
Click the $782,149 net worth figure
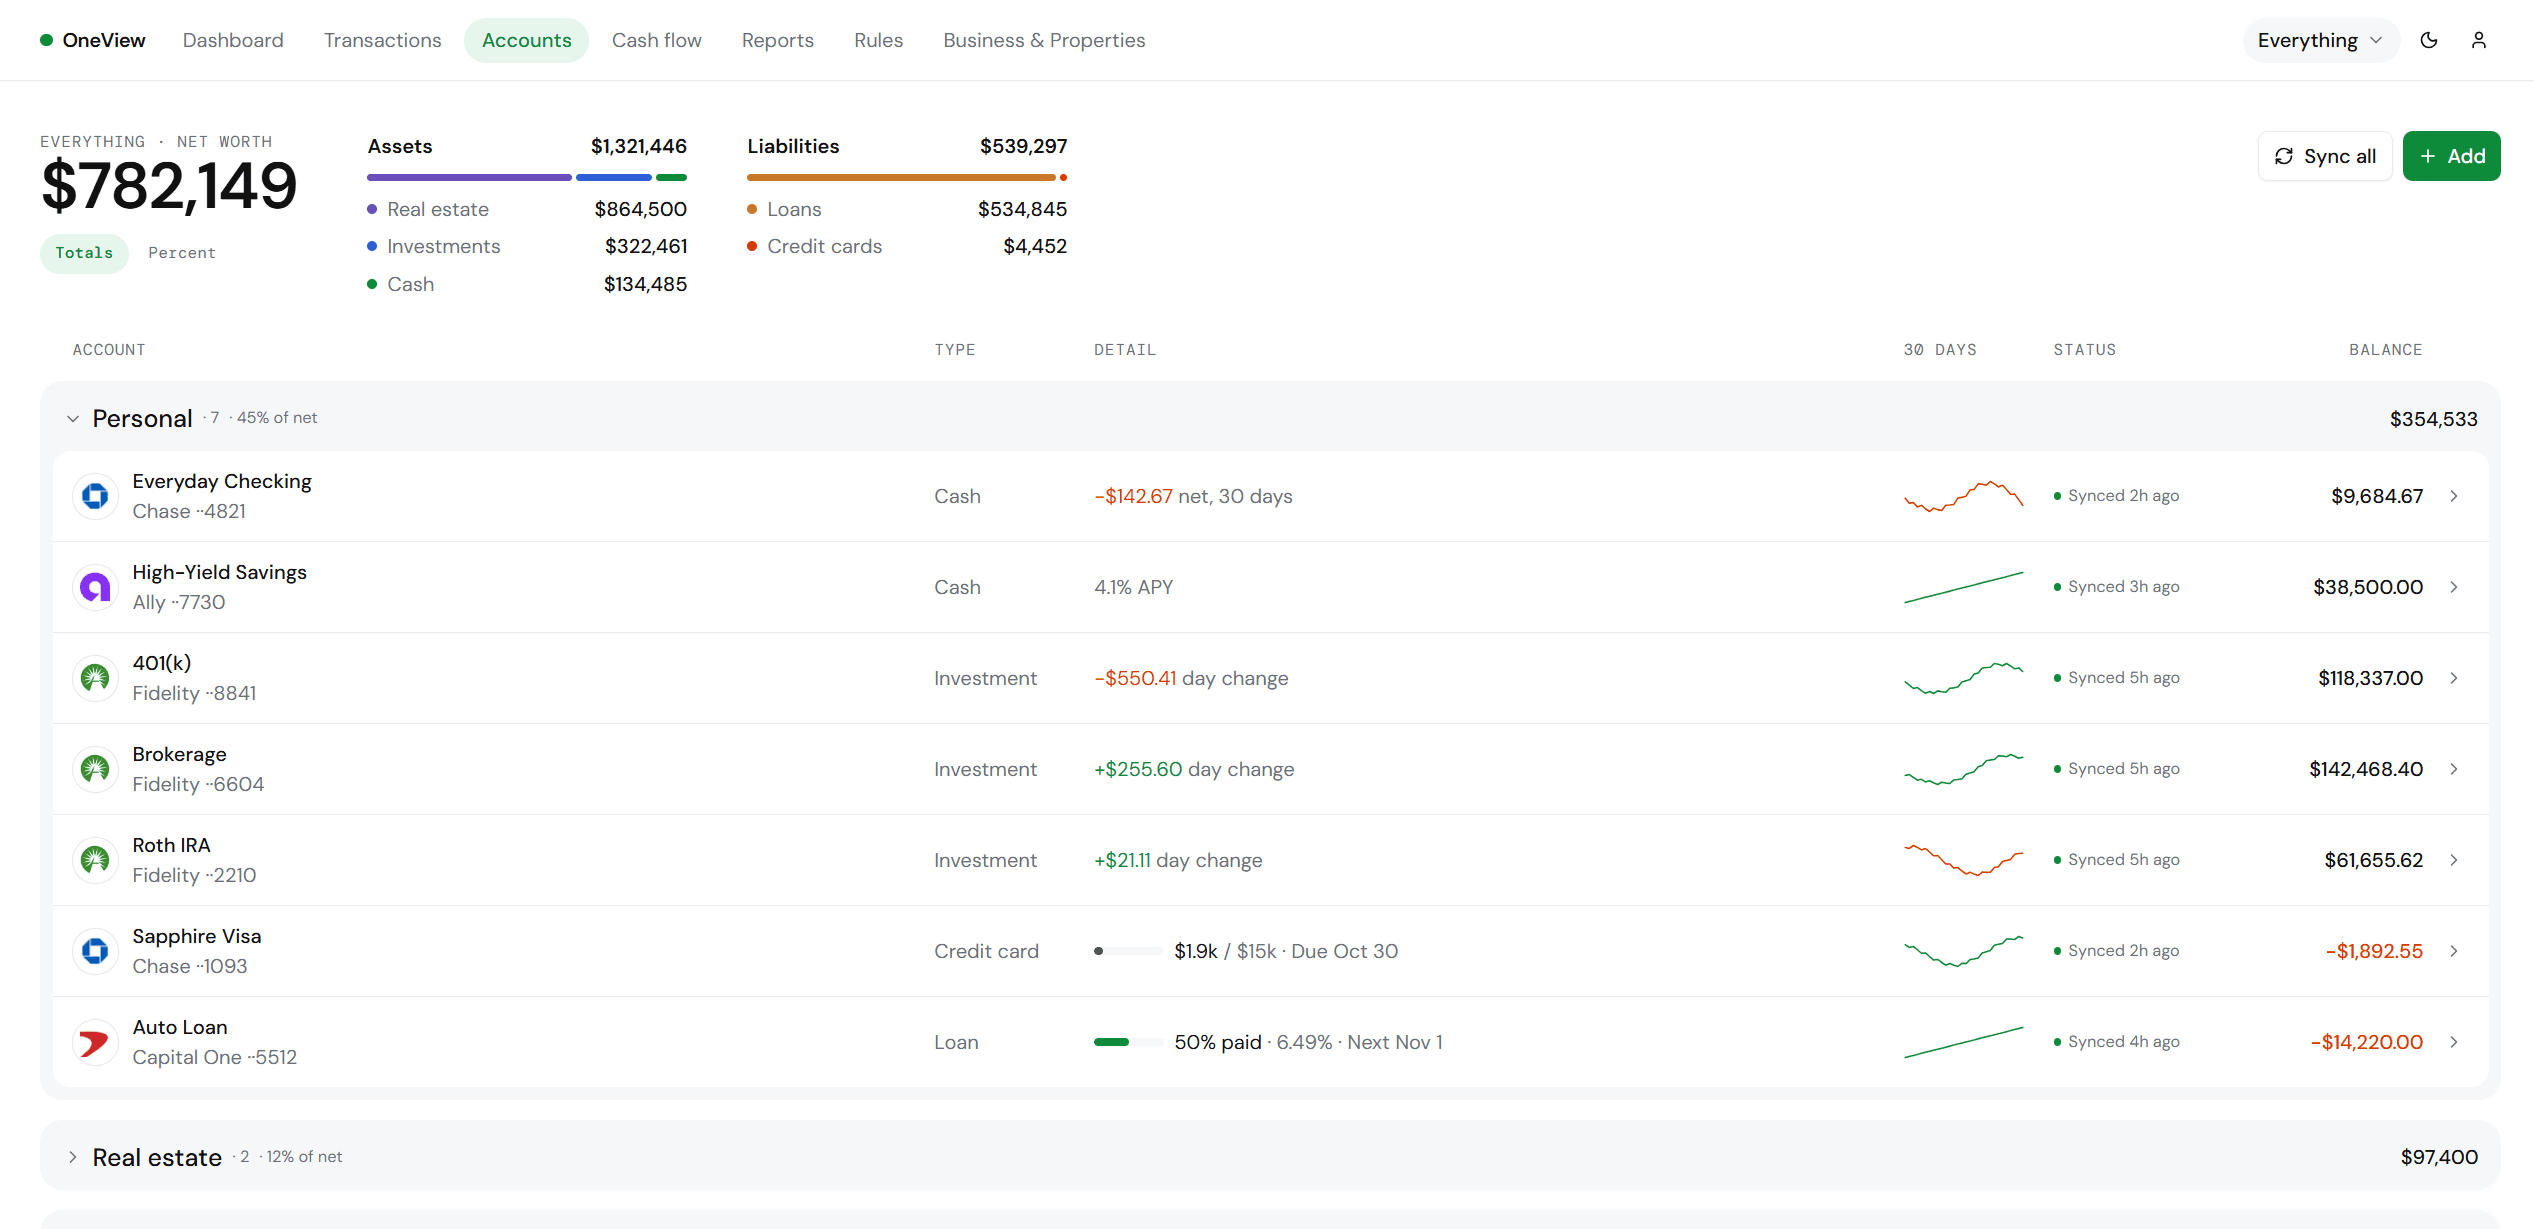click(169, 186)
